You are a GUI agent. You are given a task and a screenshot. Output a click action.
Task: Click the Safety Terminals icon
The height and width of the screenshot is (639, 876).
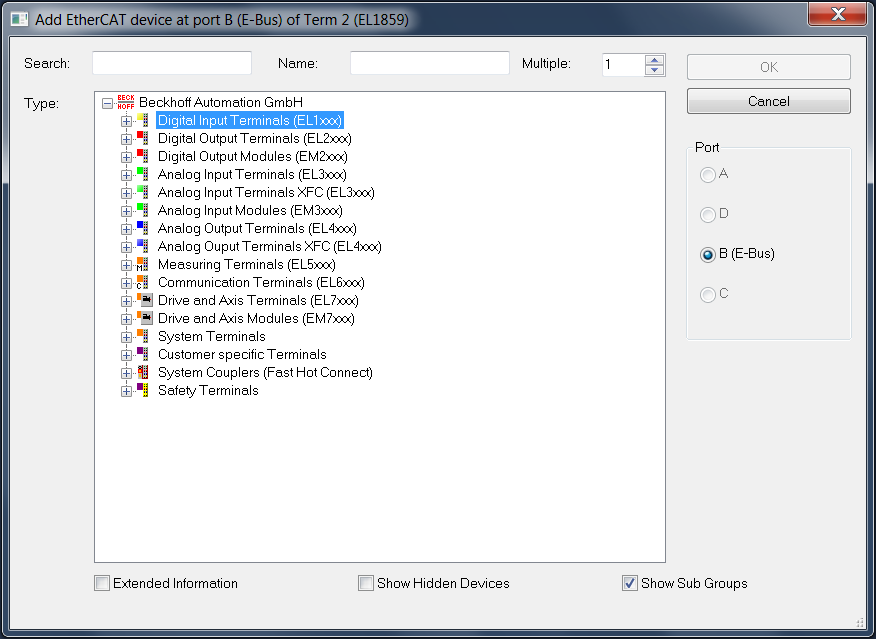pos(142,390)
